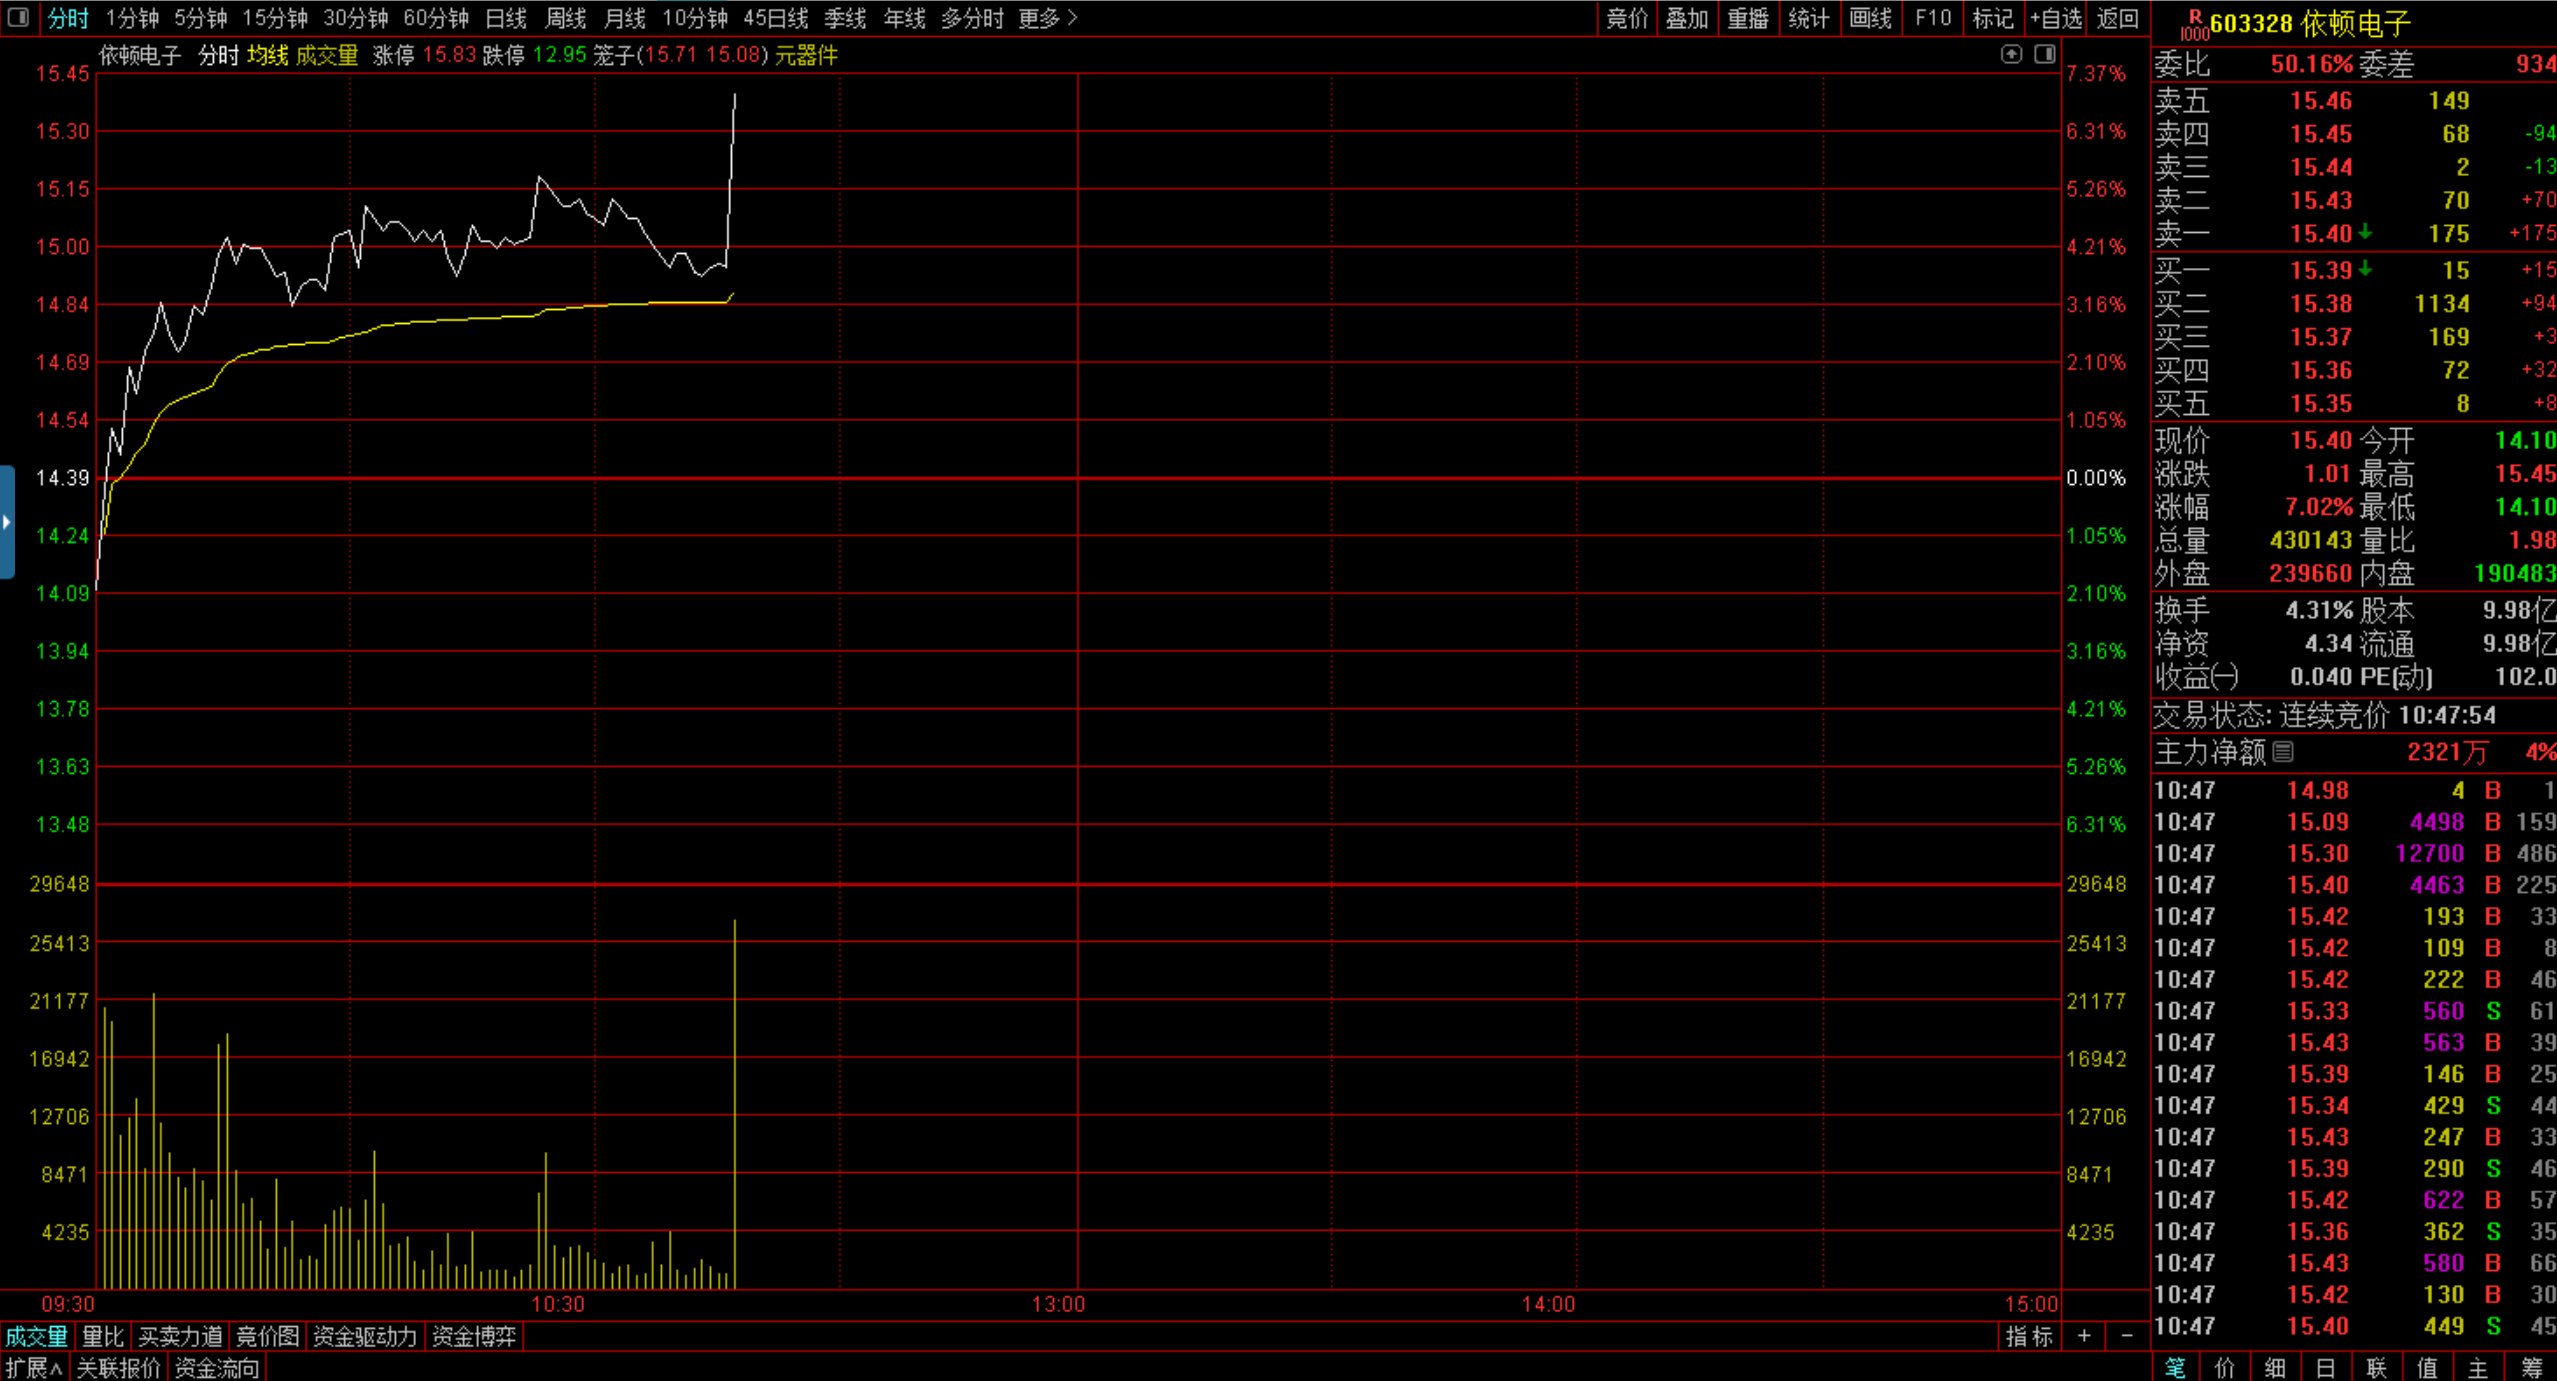Image resolution: width=2557 pixels, height=1381 pixels.
Task: Click 标记 to mark this stock
Action: 1992,18
